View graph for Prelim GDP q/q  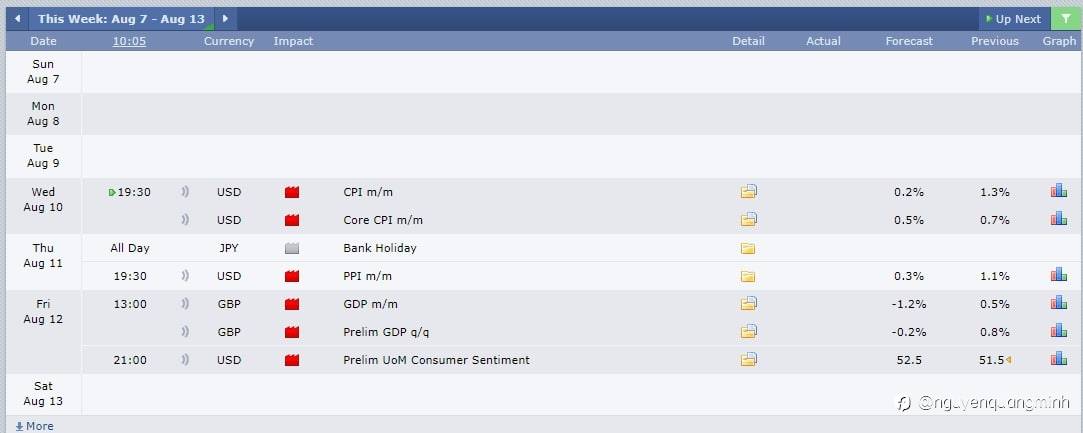[1058, 331]
